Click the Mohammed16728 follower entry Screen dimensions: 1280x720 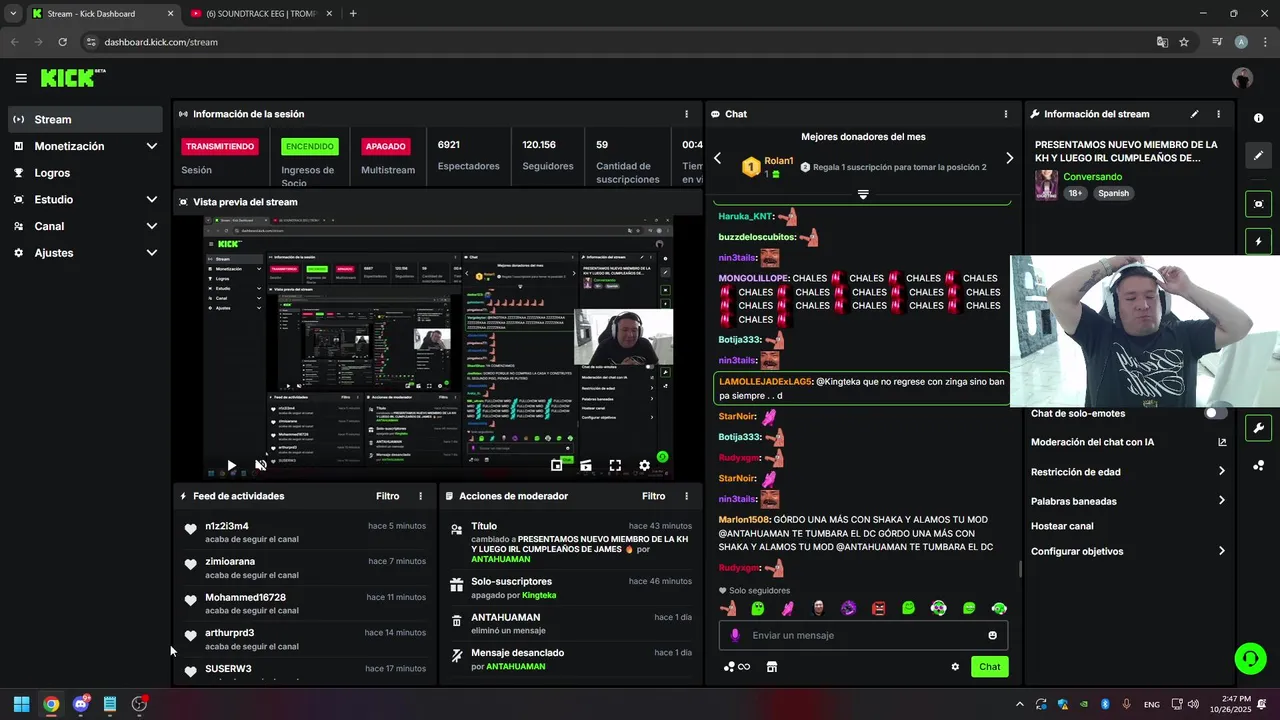(x=305, y=603)
